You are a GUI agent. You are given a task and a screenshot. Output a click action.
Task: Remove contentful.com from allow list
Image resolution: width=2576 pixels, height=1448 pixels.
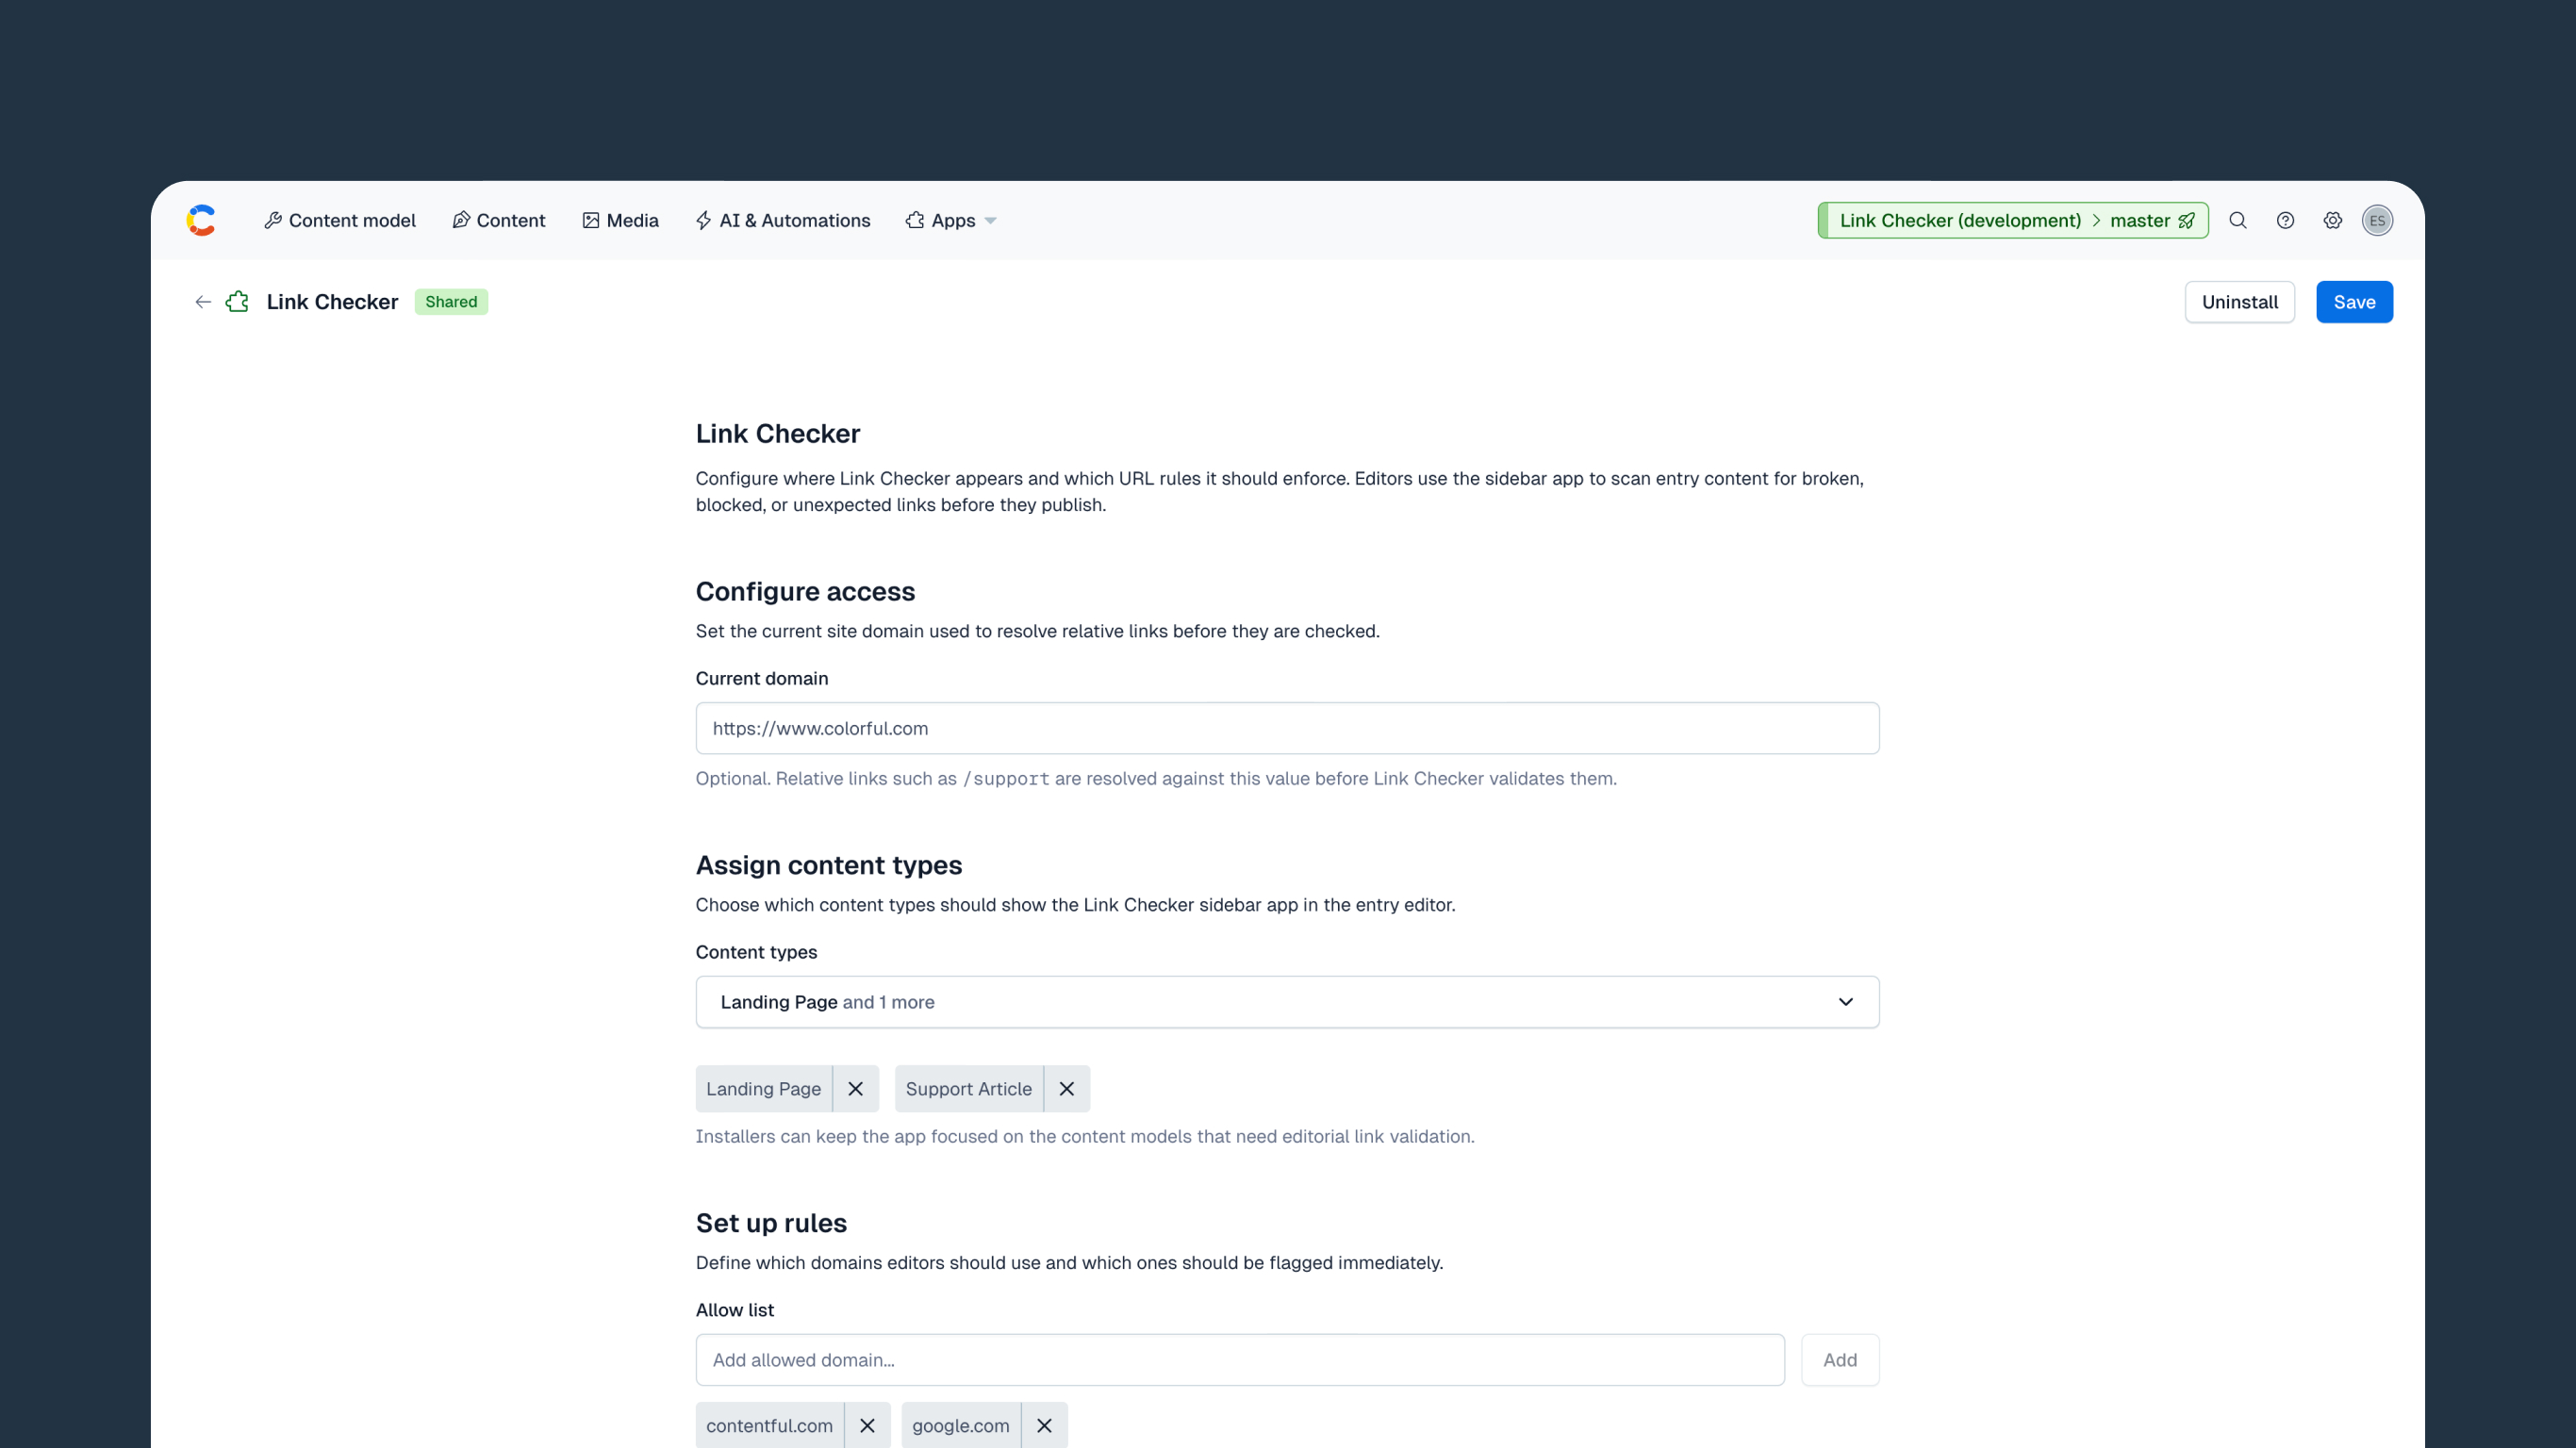pyautogui.click(x=867, y=1425)
